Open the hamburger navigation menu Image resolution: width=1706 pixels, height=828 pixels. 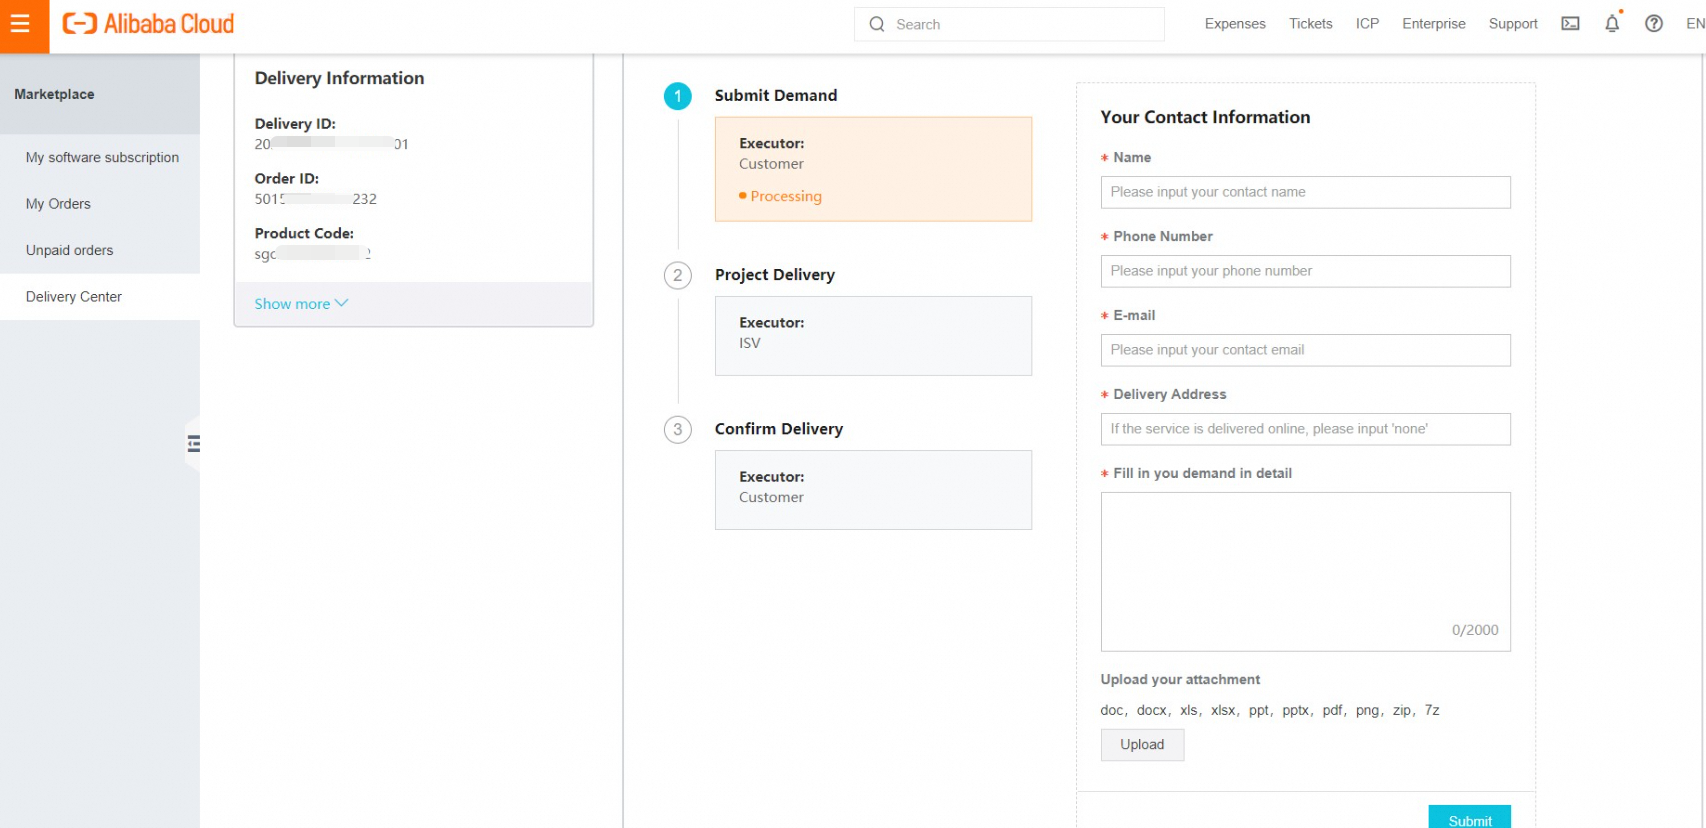tap(20, 24)
